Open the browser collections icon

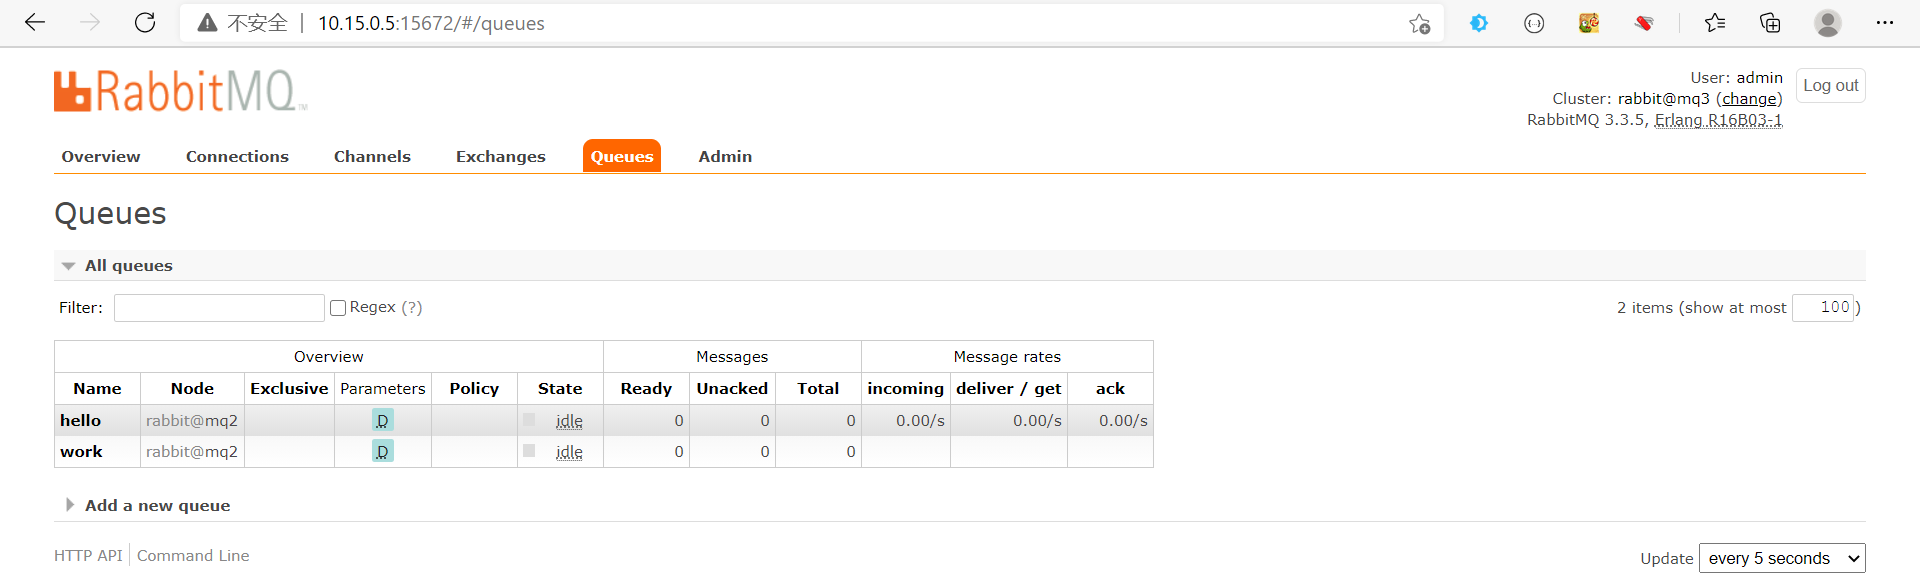(x=1770, y=23)
